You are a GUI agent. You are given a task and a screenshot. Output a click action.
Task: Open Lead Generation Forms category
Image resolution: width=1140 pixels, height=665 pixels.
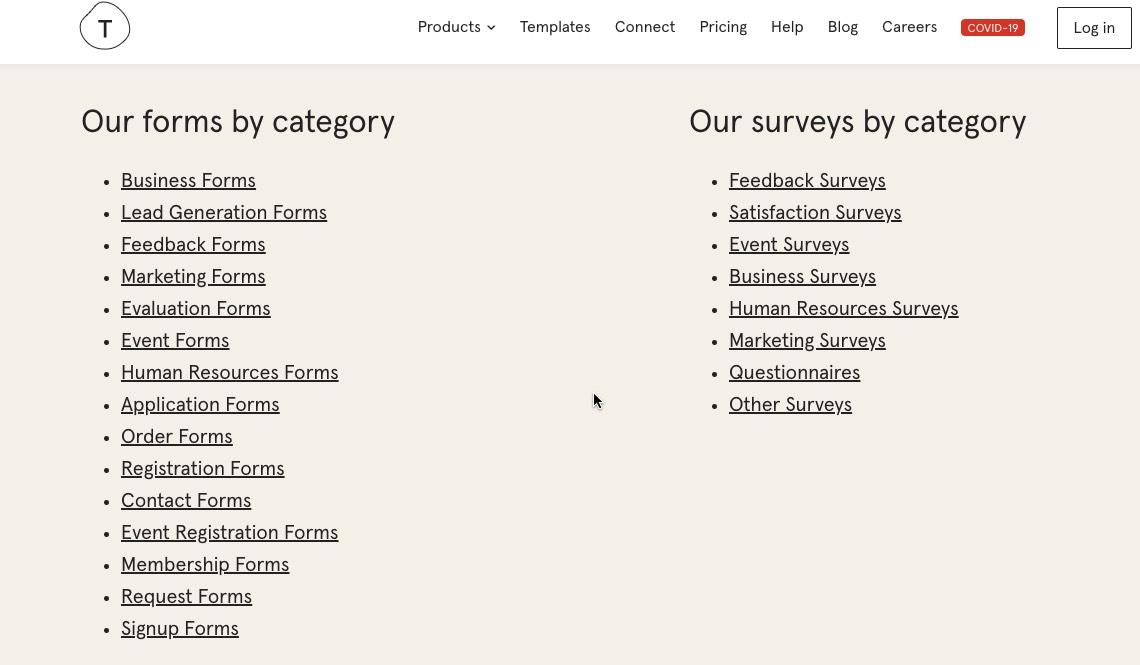click(x=224, y=213)
